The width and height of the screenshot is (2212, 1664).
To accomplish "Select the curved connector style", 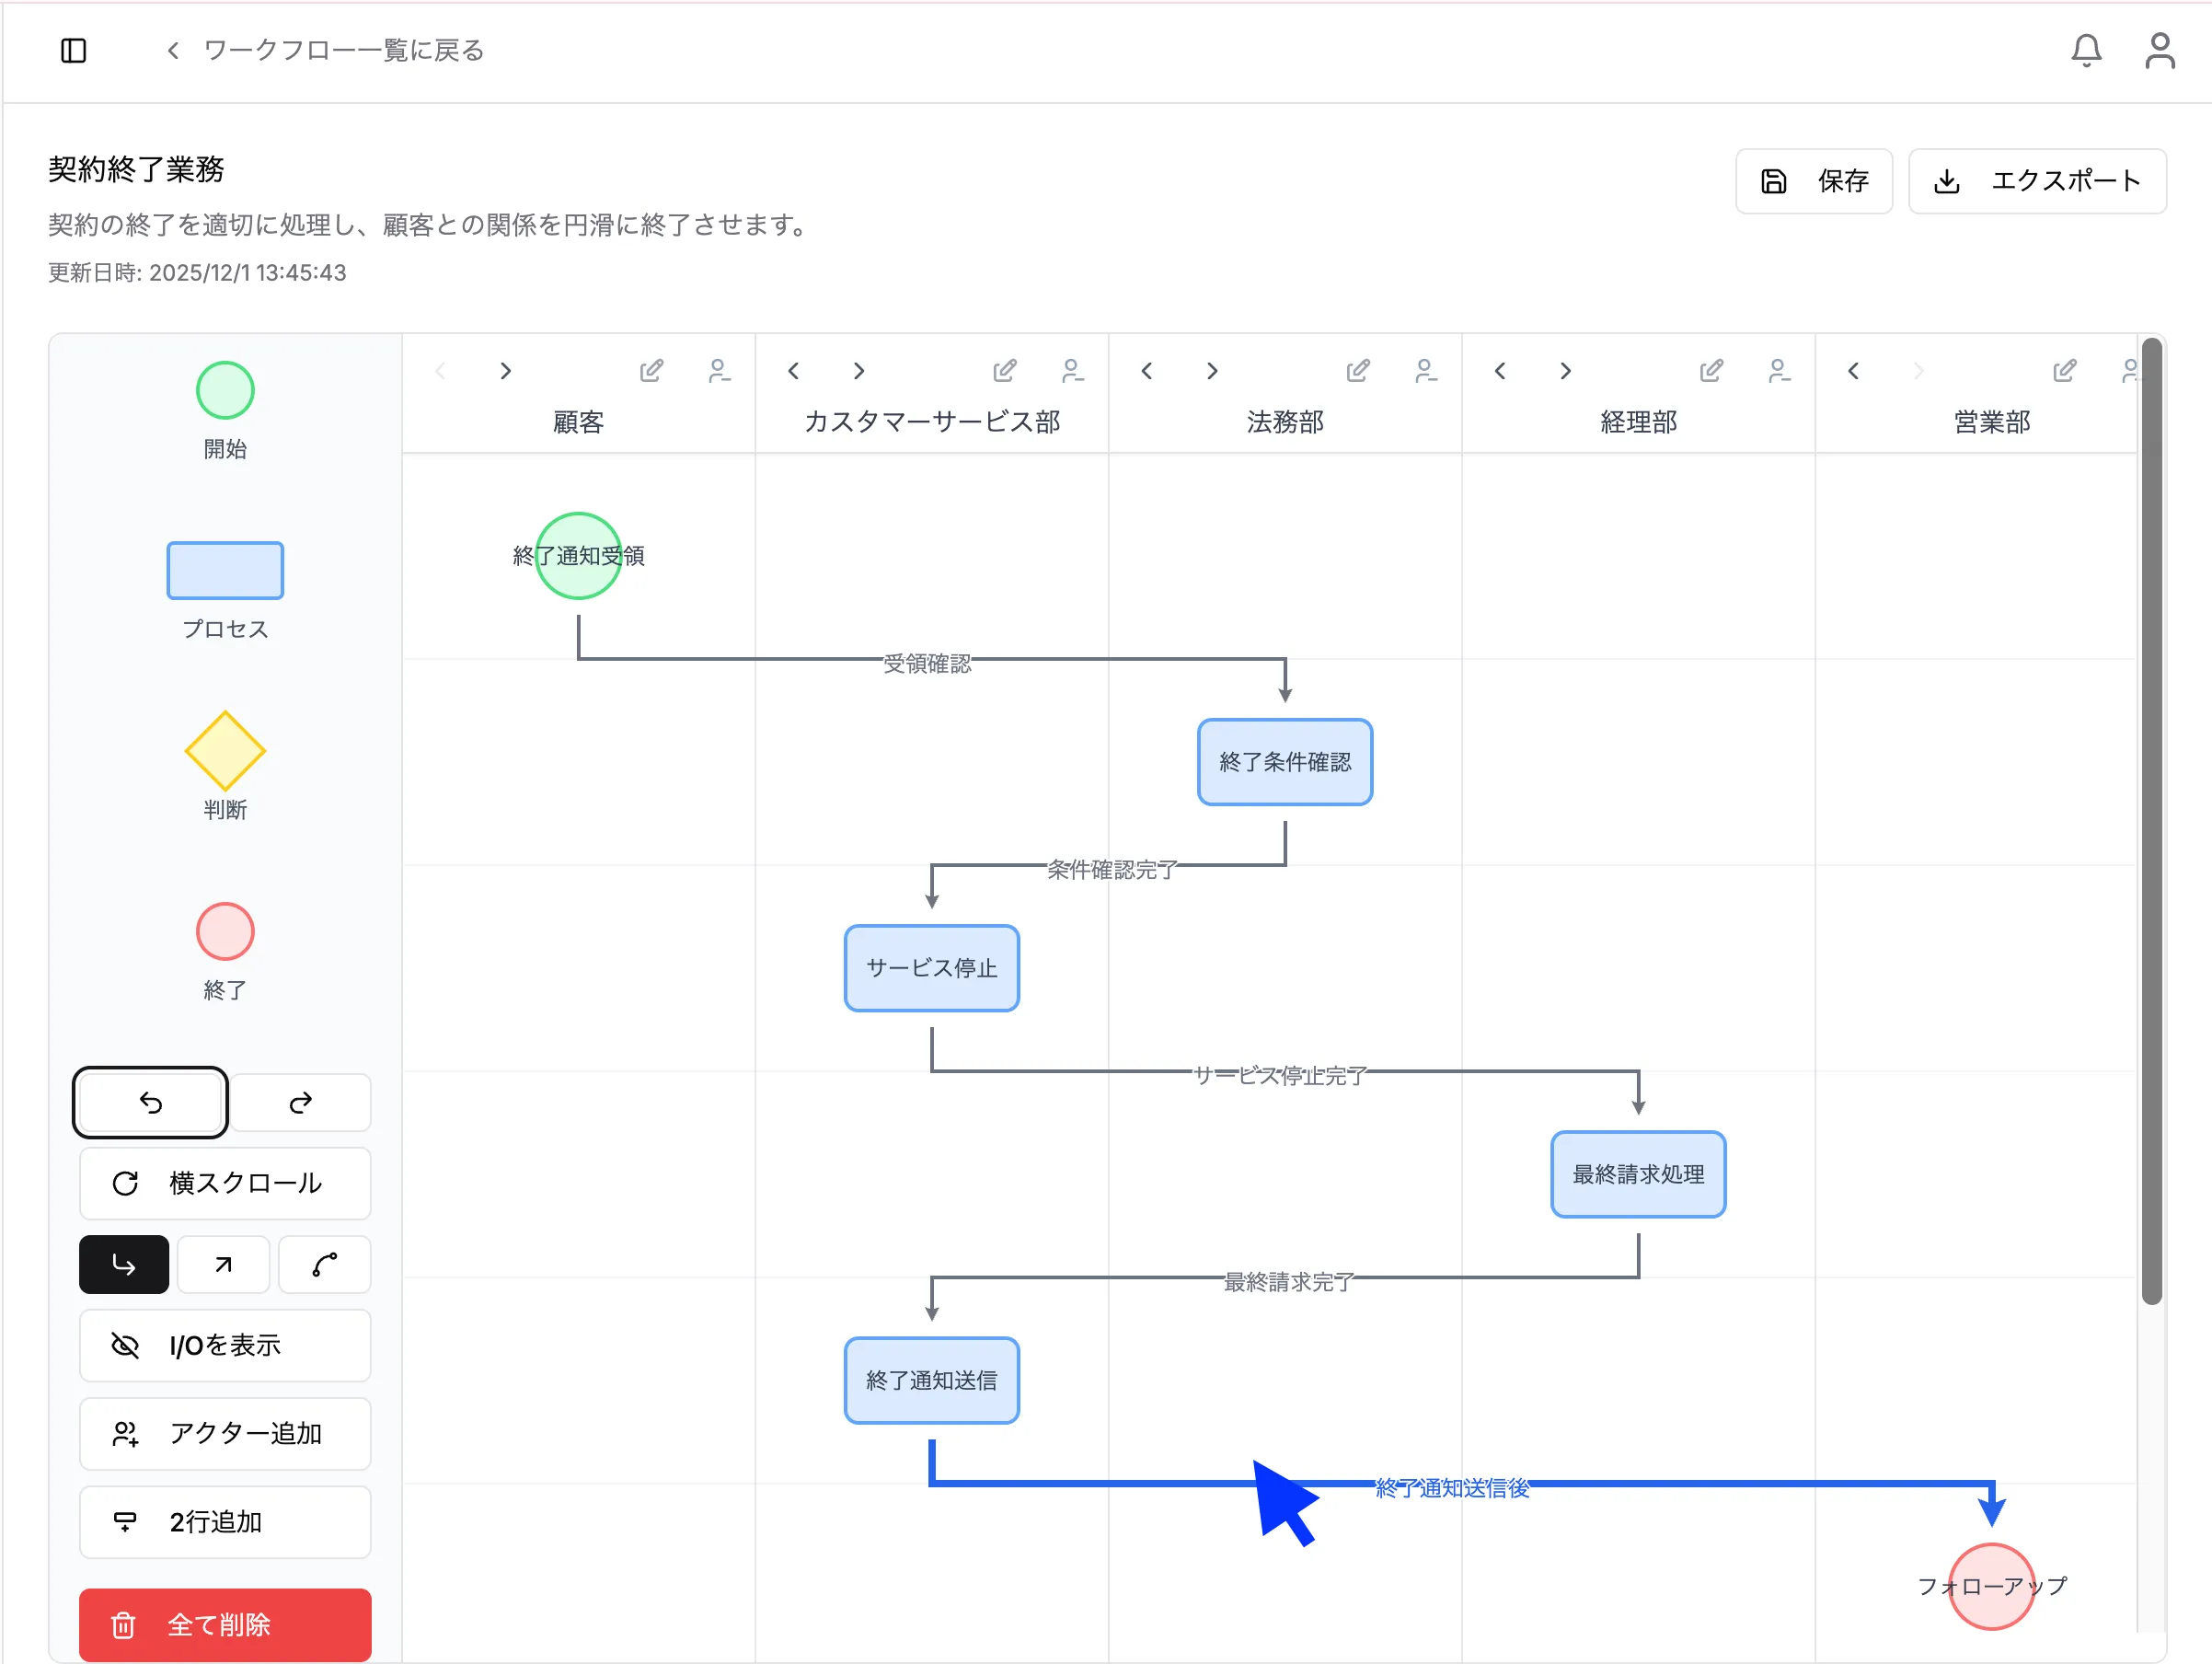I will pos(325,1264).
